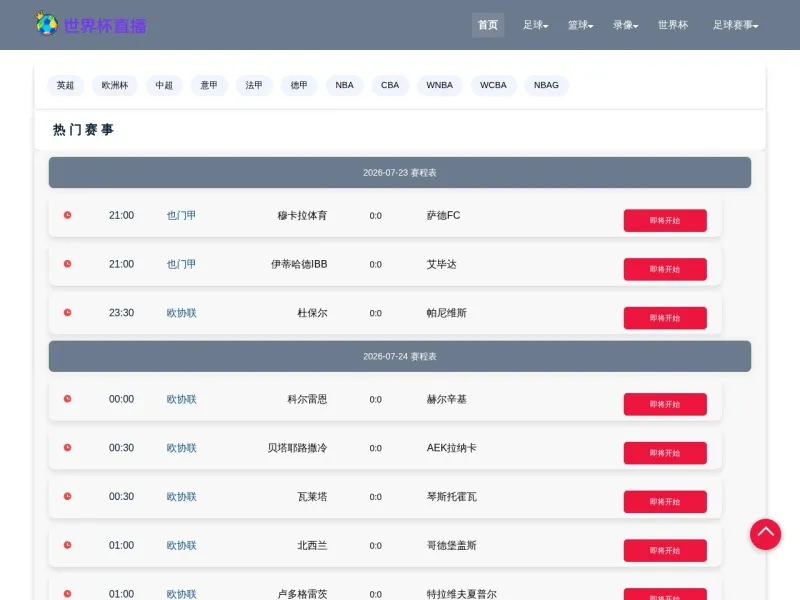Click clock icon in 瓦莱塔 match row
Viewport: 800px width, 600px height.
(67, 496)
